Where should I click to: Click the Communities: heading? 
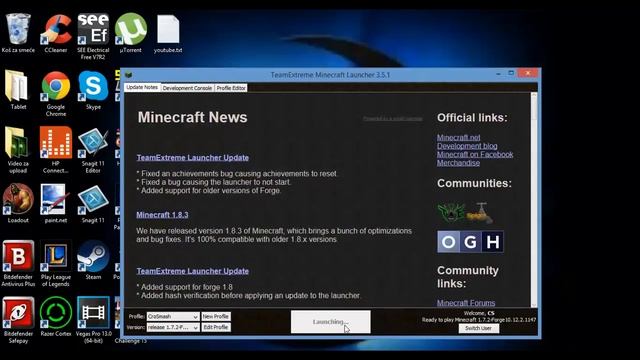474,183
